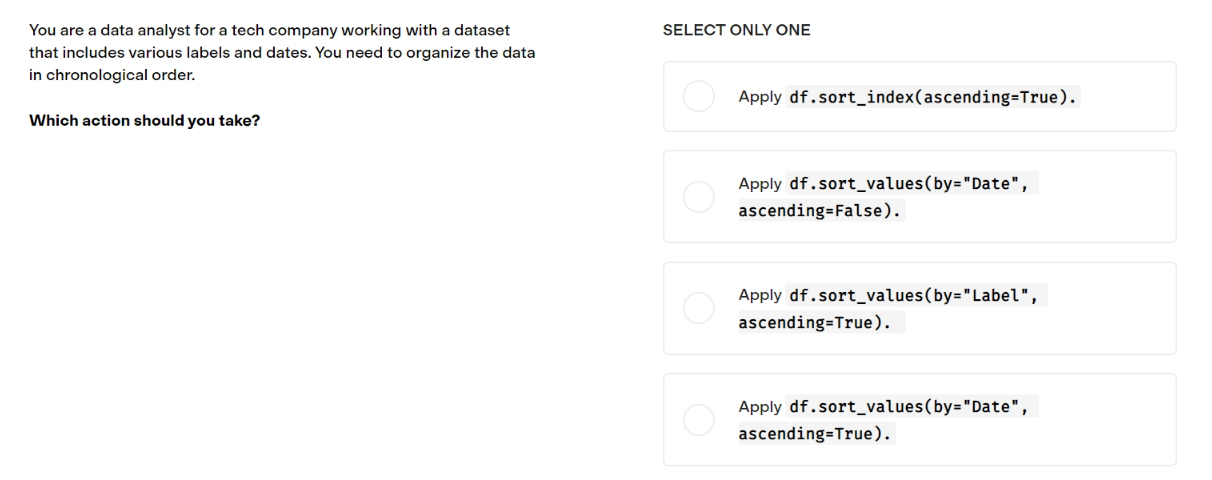Click blank right area of the sort_index card

[x=1130, y=97]
